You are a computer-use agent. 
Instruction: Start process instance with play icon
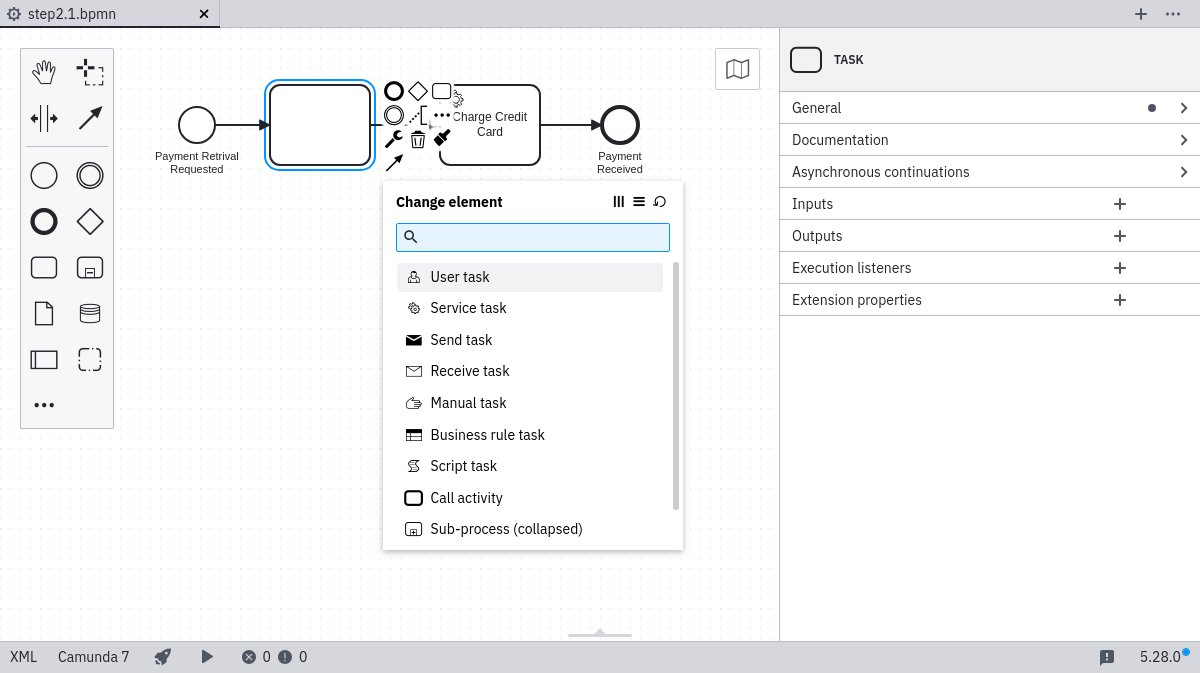[207, 657]
